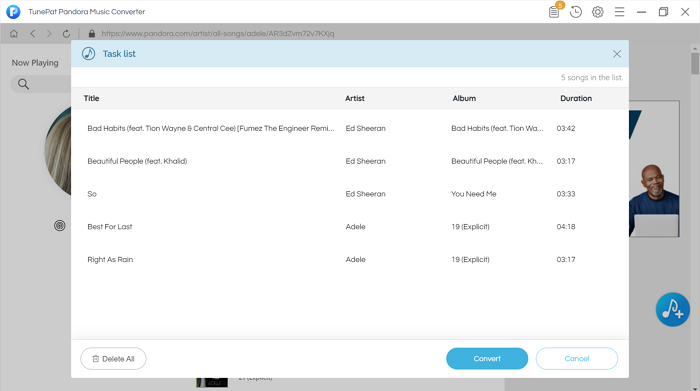Navigate forward in browser bar

[49, 33]
